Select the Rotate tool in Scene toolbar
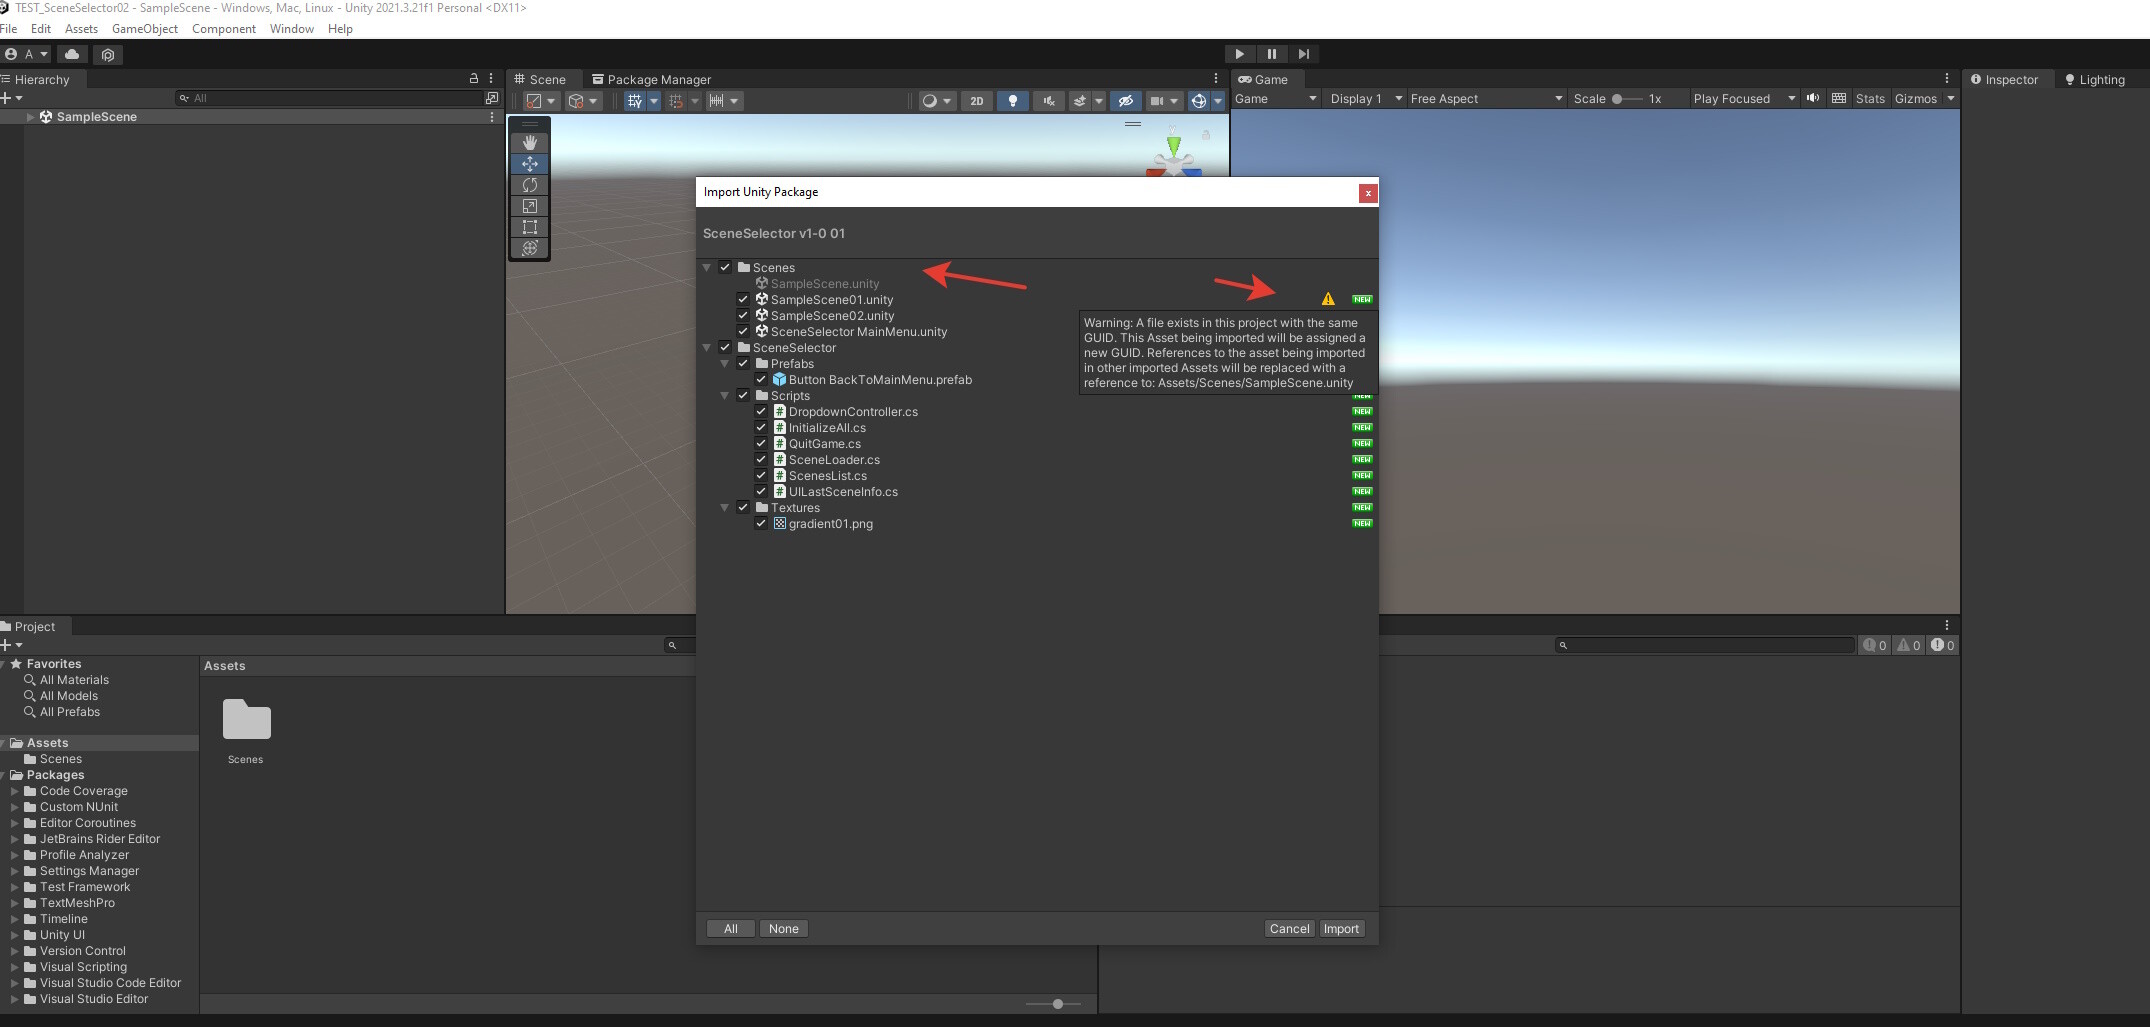Viewport: 2150px width, 1027px height. click(530, 185)
